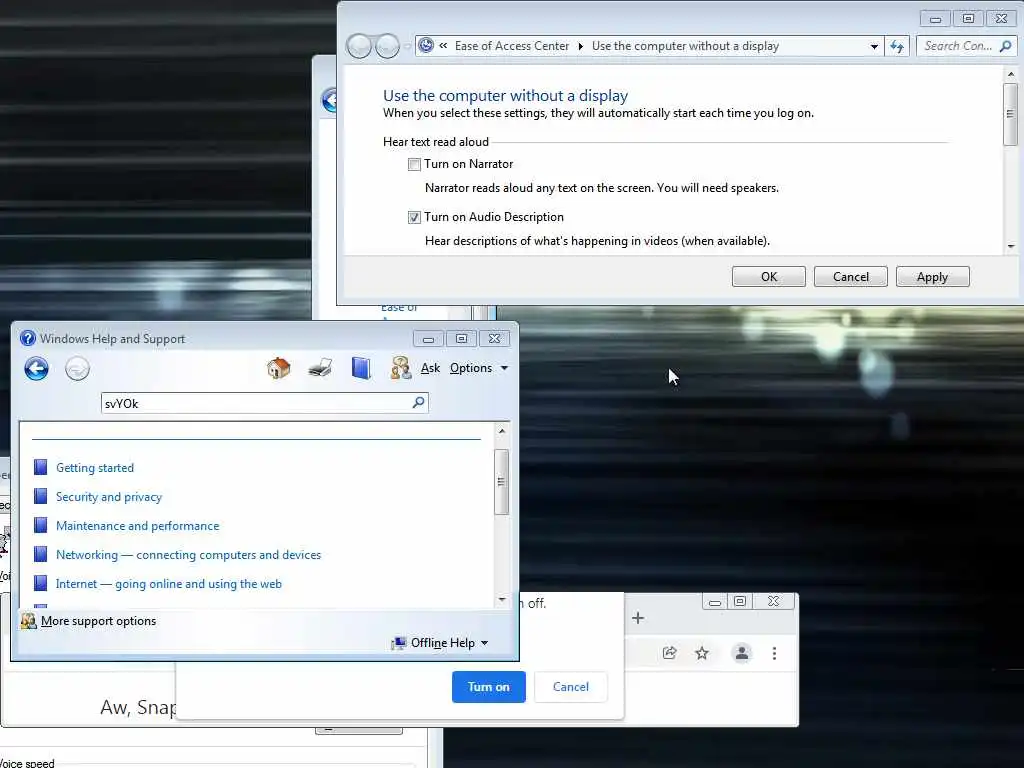Click back button in Ease of Access window
Screen dimensions: 1024x768
click(359, 46)
